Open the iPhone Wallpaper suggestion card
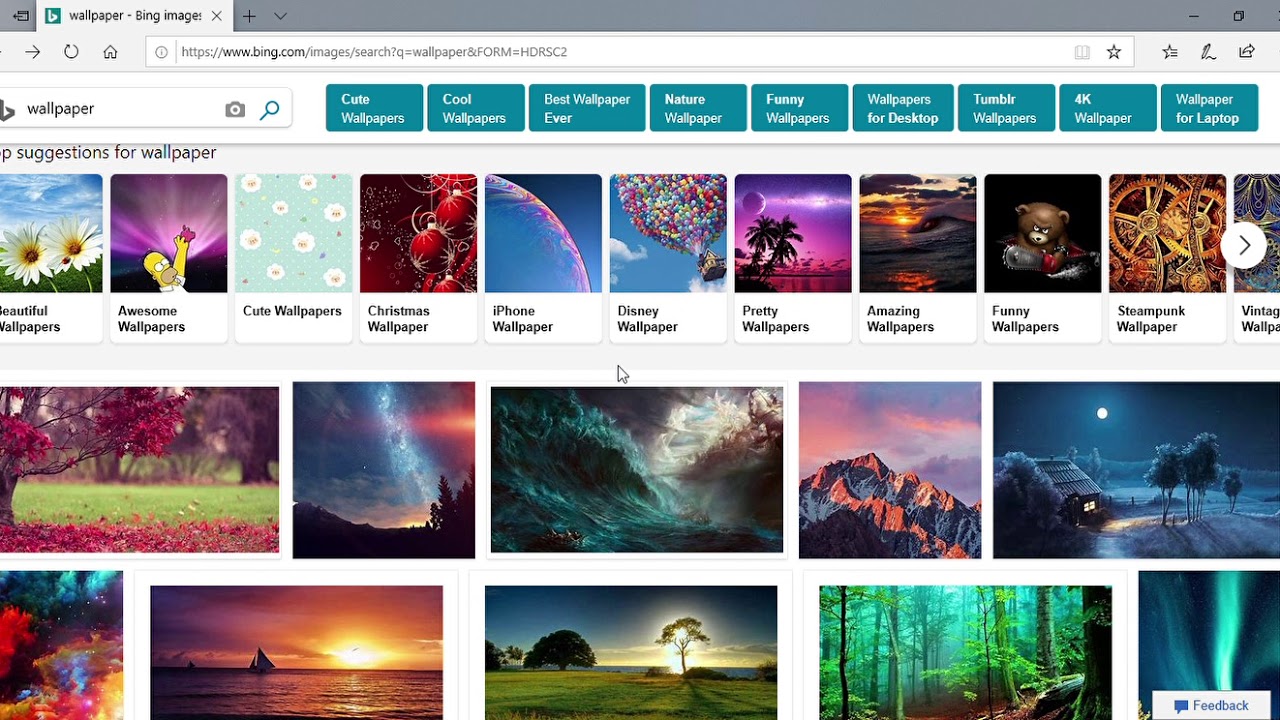 click(544, 258)
